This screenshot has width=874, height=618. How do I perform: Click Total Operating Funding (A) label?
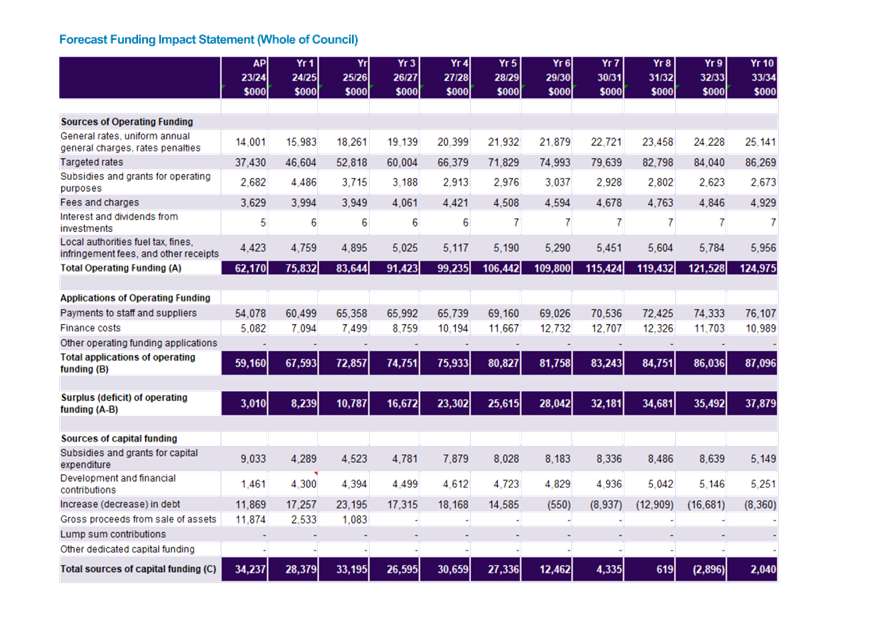click(x=121, y=268)
